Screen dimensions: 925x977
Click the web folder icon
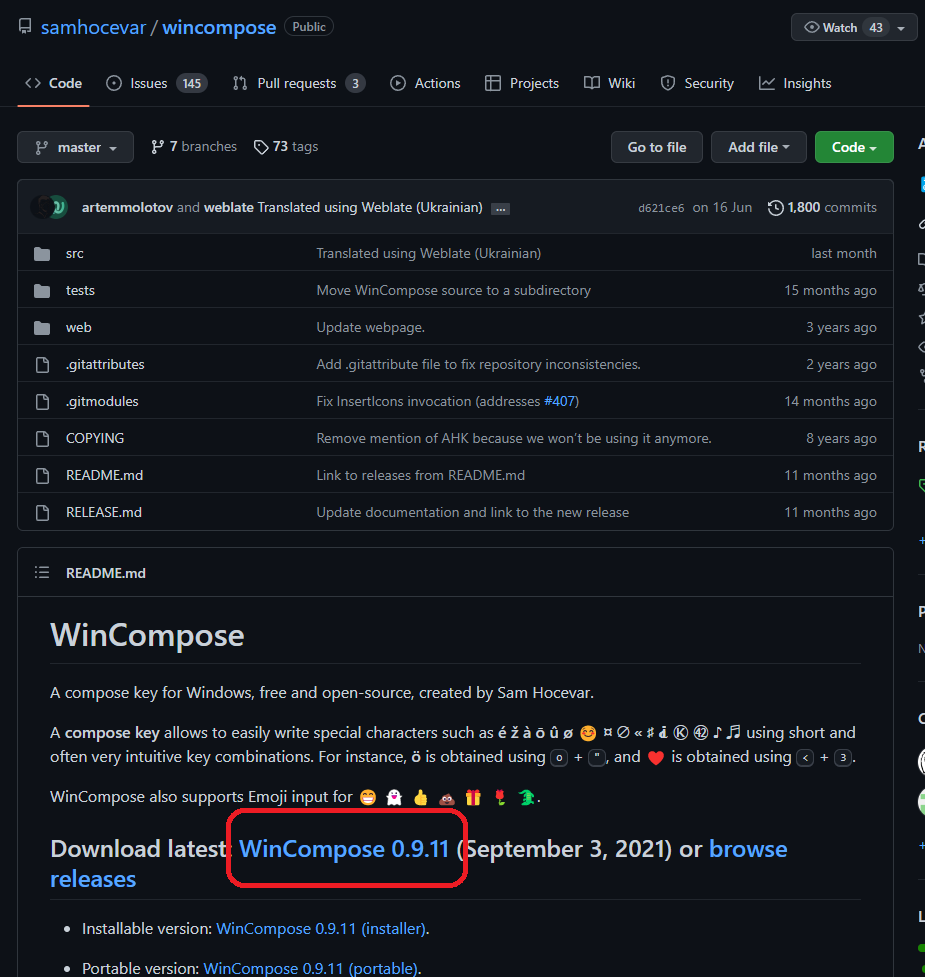(x=42, y=327)
